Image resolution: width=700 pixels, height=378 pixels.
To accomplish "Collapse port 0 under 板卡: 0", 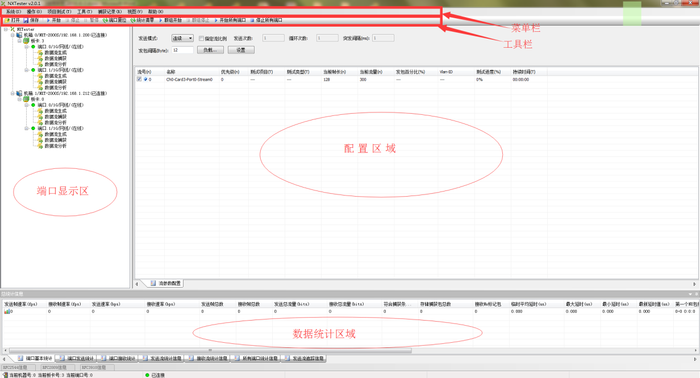I will point(26,105).
